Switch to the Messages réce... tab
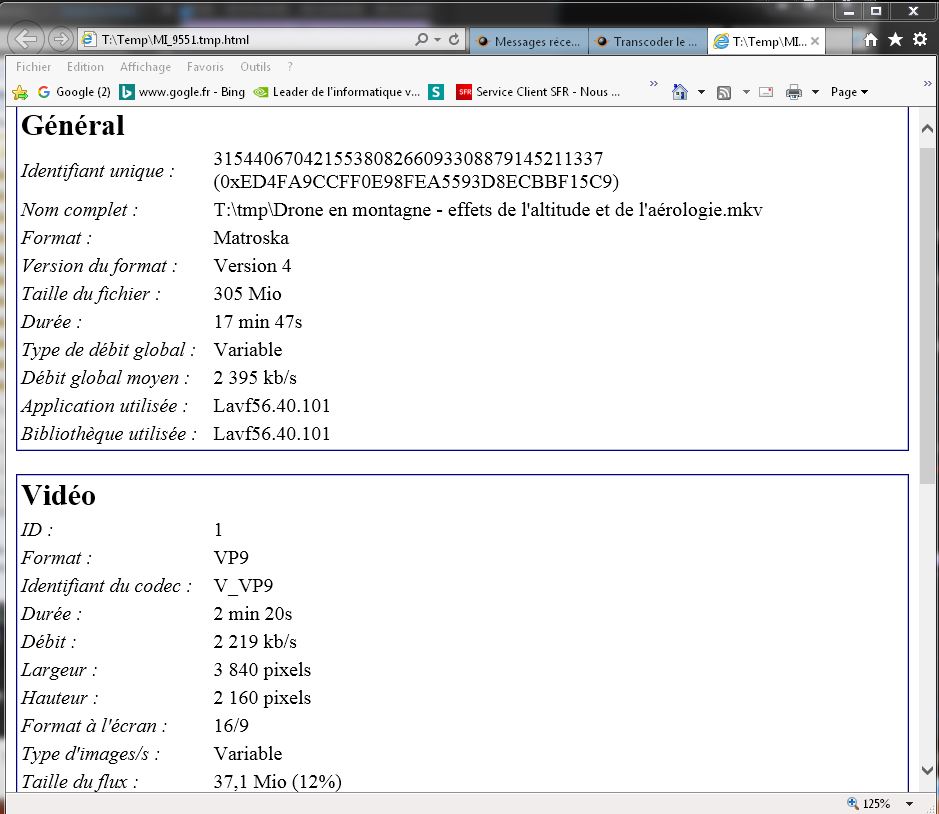Viewport: 939px width, 814px height. coord(529,41)
